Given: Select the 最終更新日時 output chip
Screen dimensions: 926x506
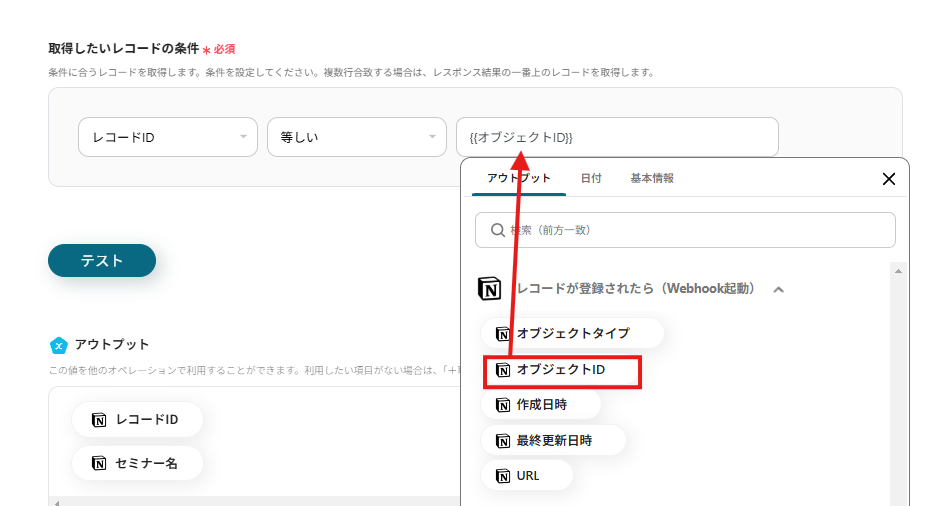Looking at the screenshot, I should click(553, 440).
